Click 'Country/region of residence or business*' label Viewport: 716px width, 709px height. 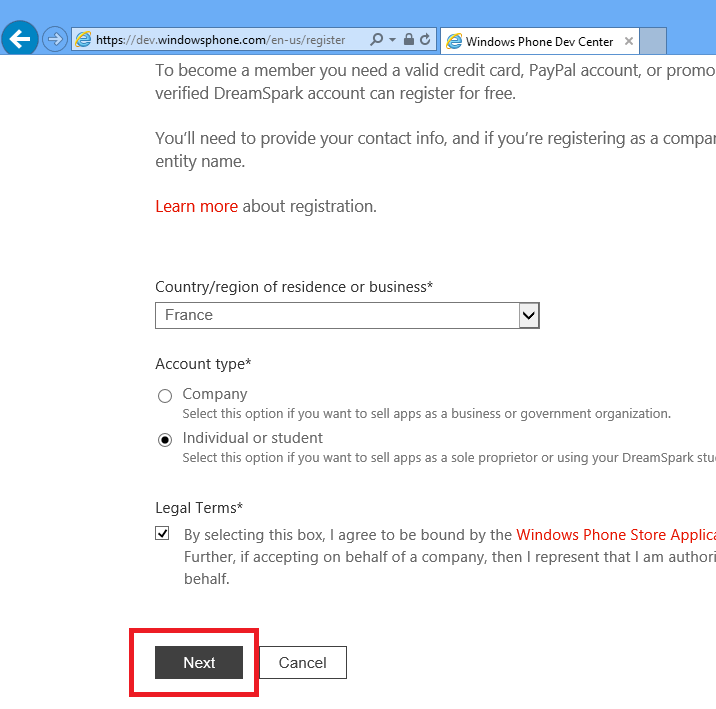[x=294, y=287]
